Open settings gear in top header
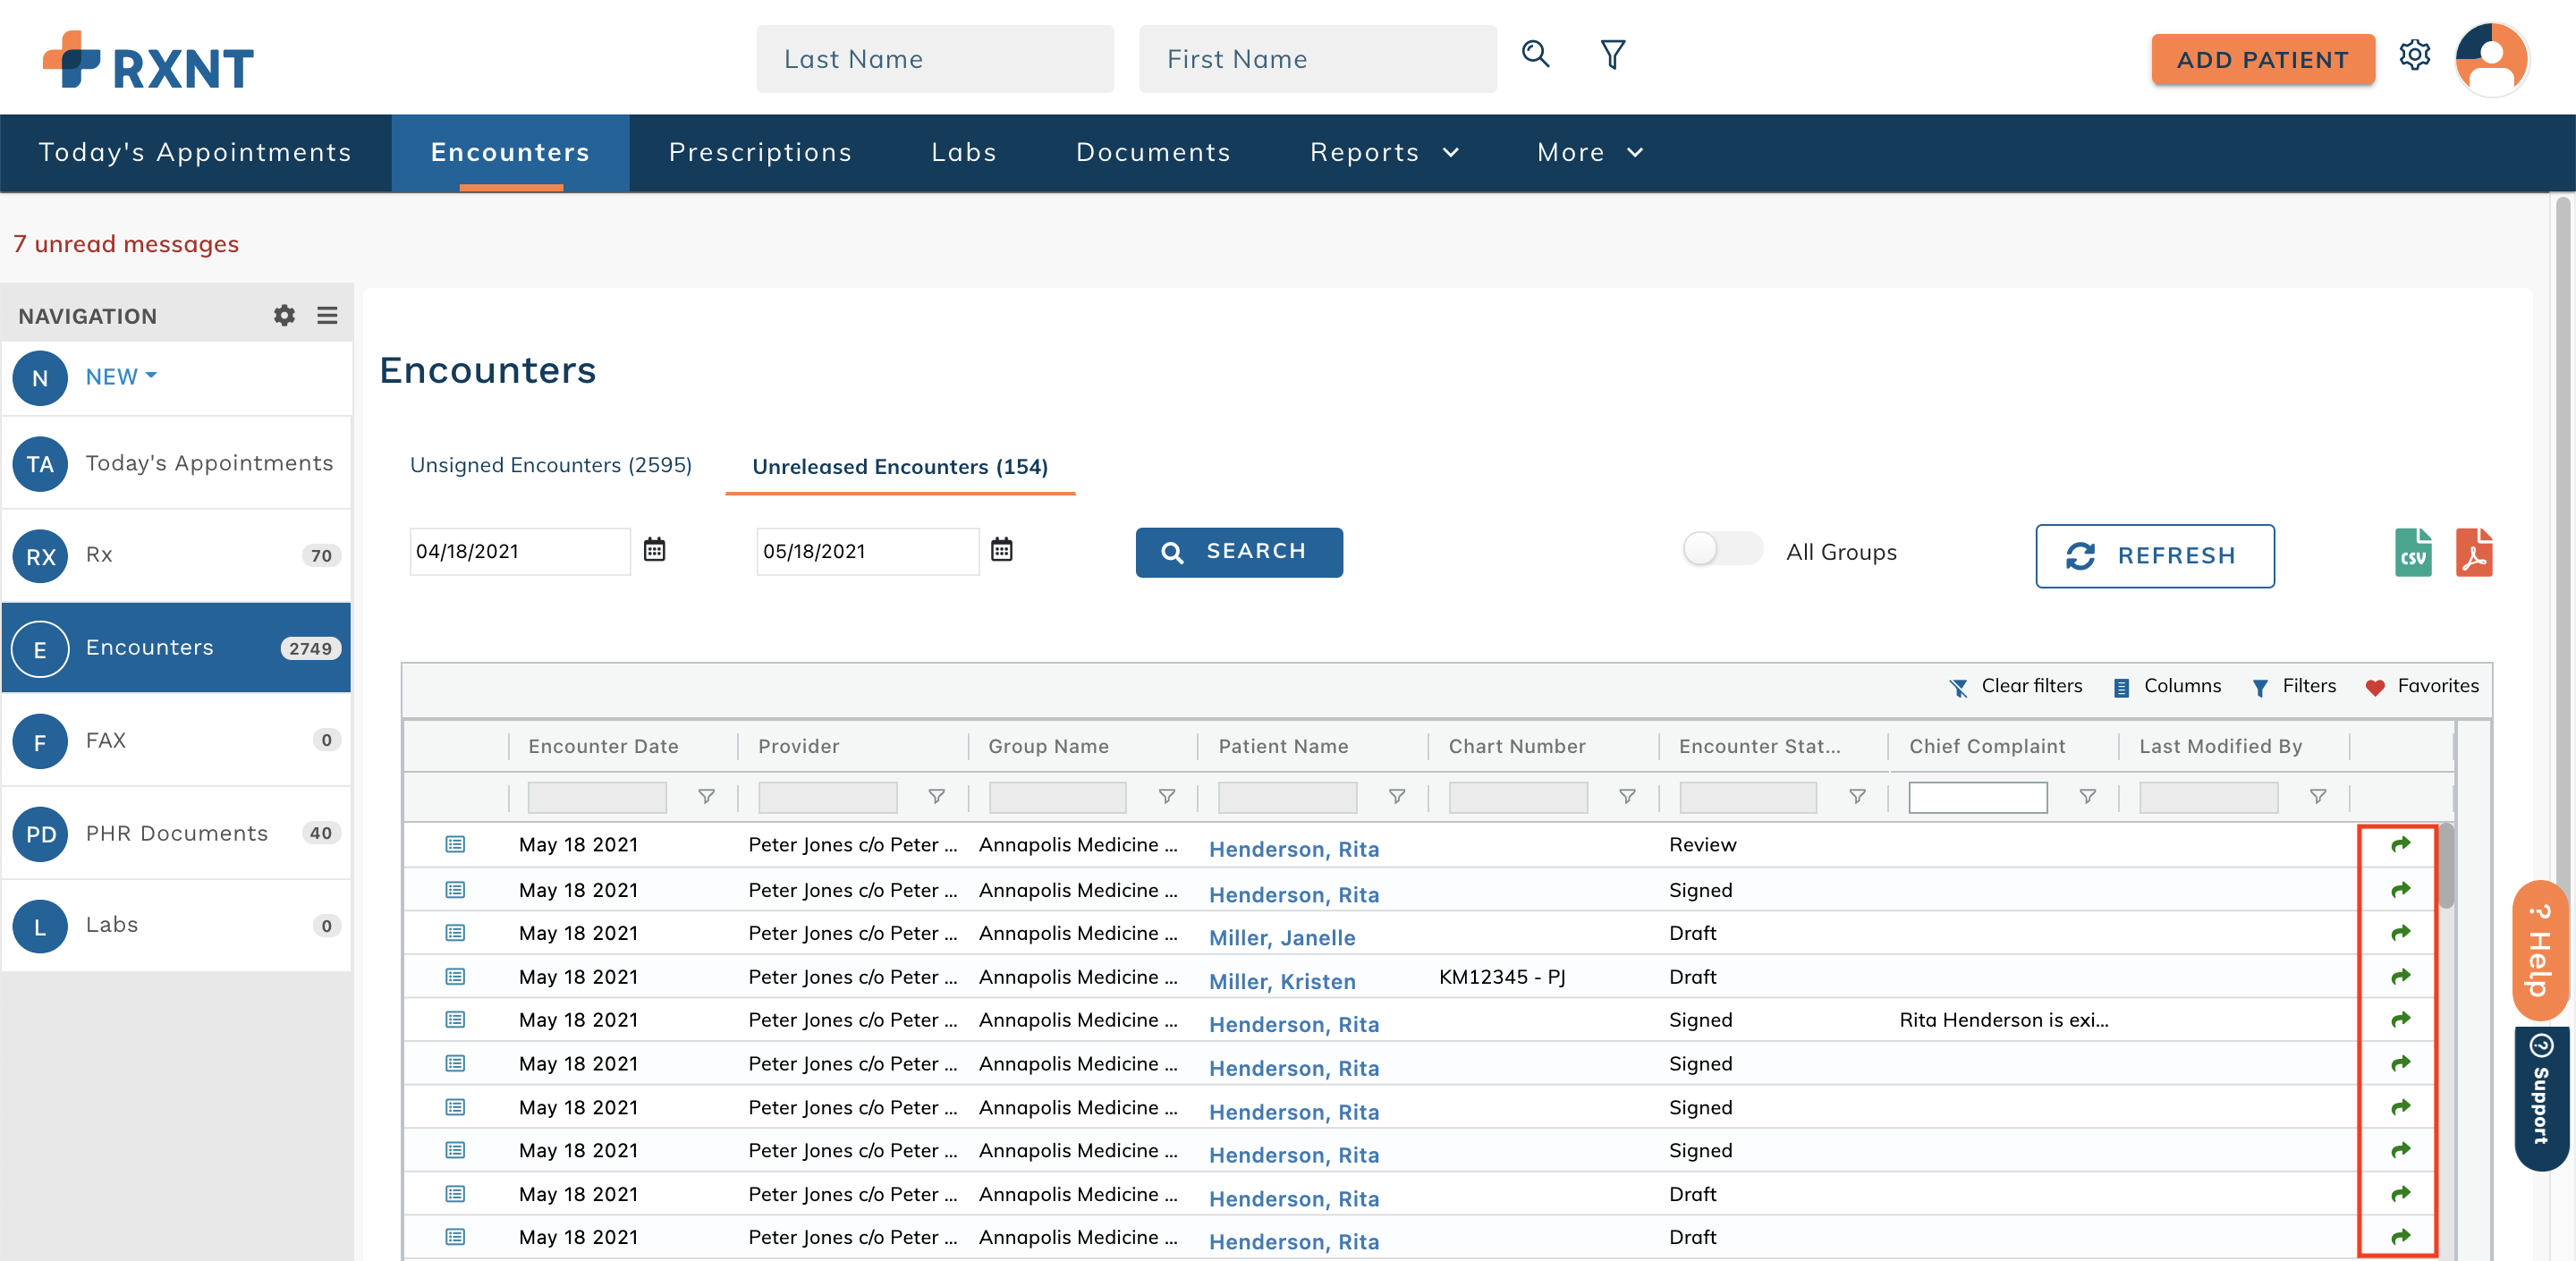Viewport: 2576px width, 1261px height. pos(2414,55)
